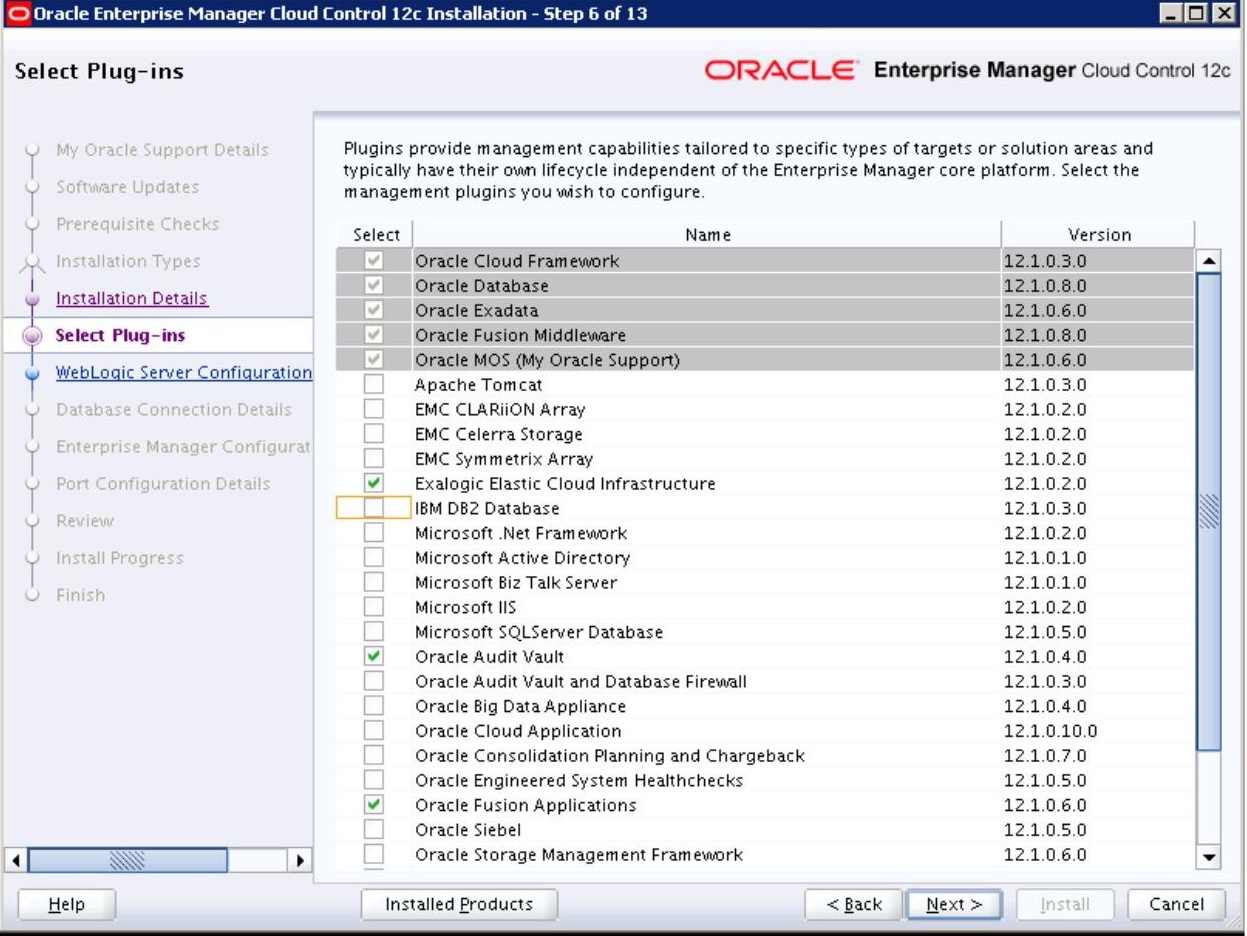Click the step panel horizontal scrollbar thumb
The width and height of the screenshot is (1247, 936).
tap(128, 859)
